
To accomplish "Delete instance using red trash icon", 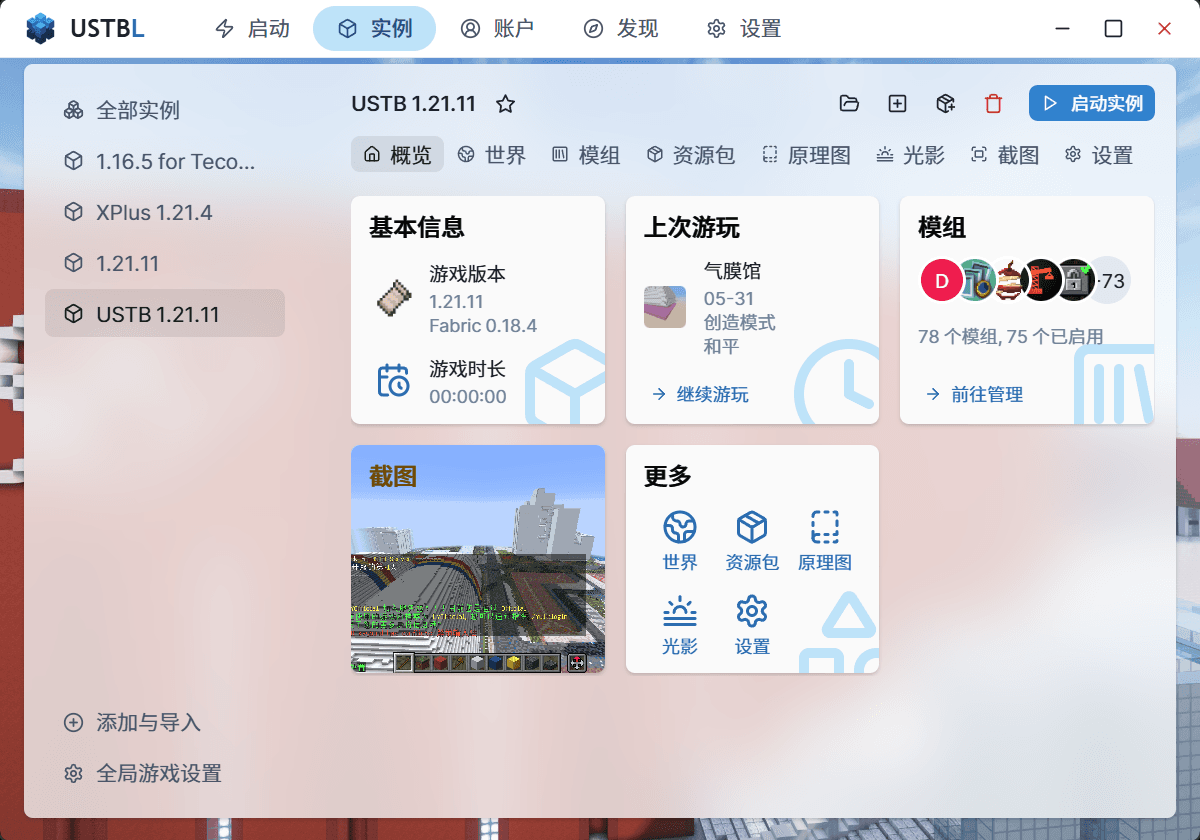I will click(x=993, y=103).
